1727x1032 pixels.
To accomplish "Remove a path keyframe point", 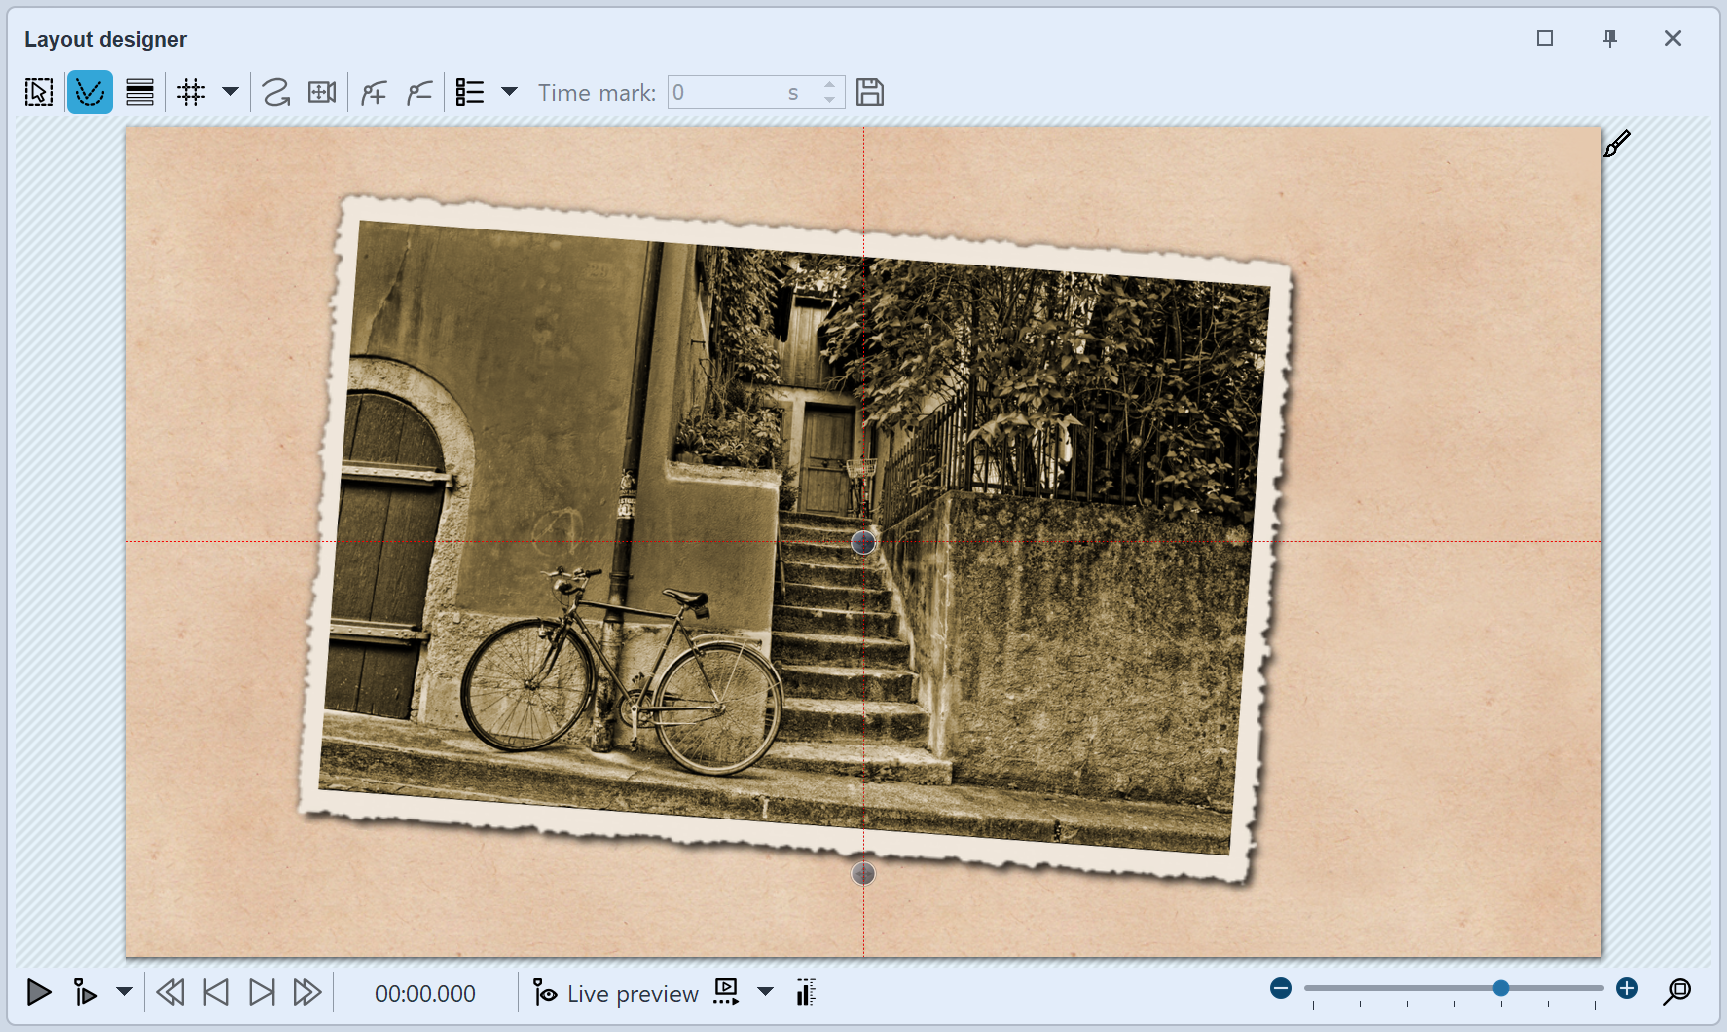I will pyautogui.click(x=419, y=91).
